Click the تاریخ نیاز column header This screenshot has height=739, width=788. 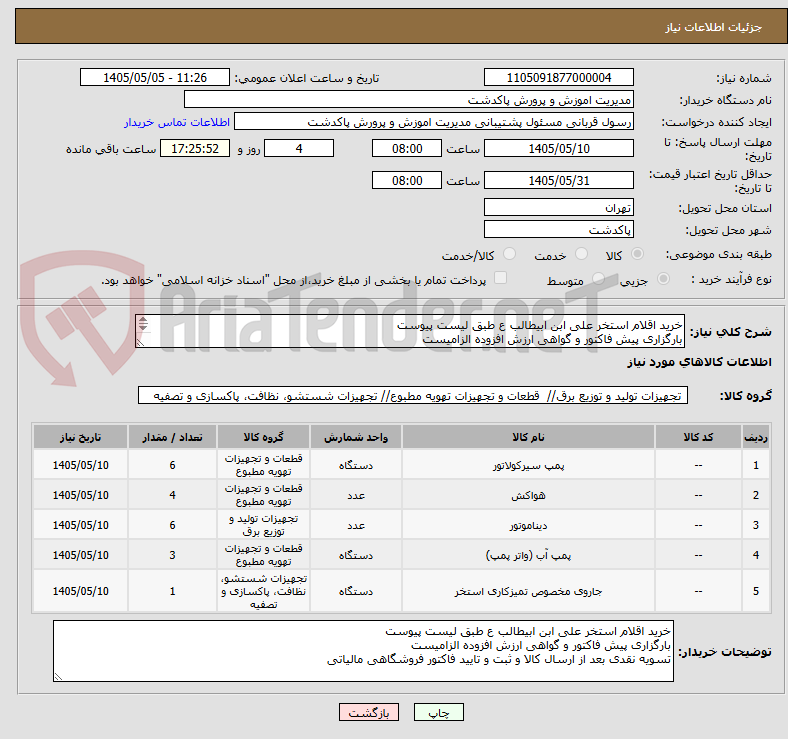pyautogui.click(x=80, y=437)
